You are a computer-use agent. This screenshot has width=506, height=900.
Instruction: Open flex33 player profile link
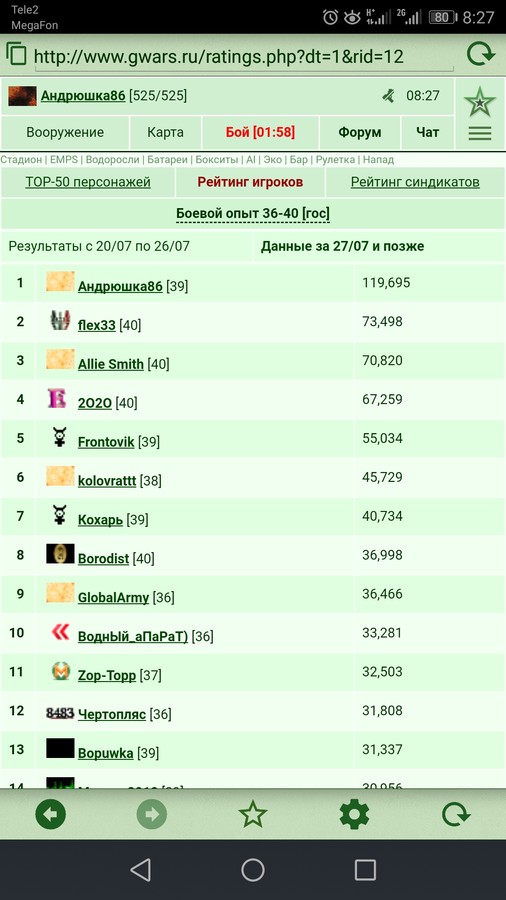click(x=96, y=325)
